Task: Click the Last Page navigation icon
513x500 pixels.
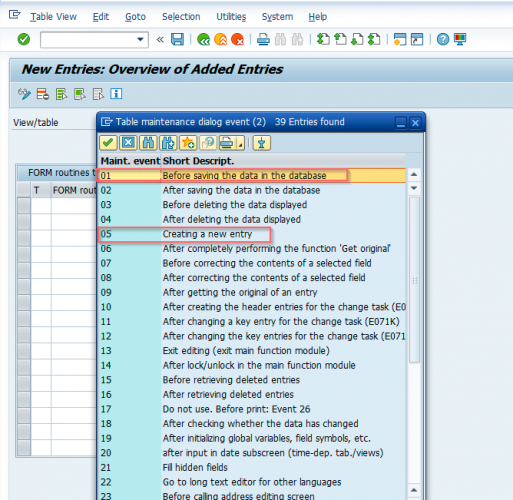Action: point(374,39)
